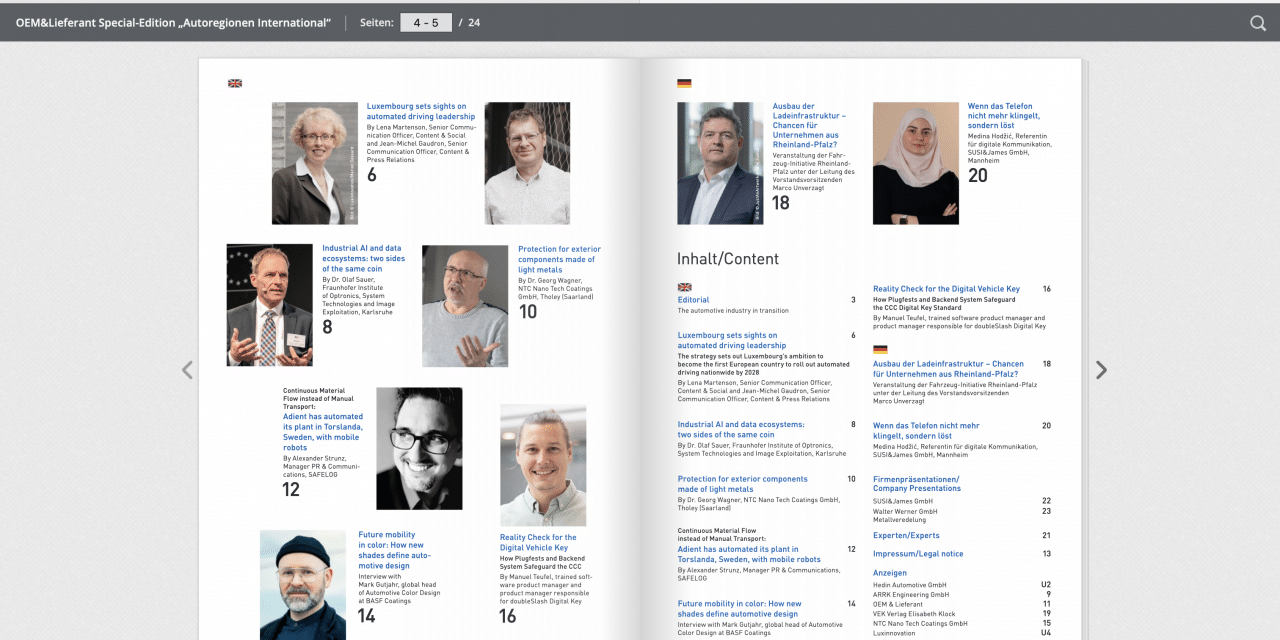Click the small UK flag above the Editorial entry
Image resolution: width=1280 pixels, height=640 pixels.
pyautogui.click(x=684, y=287)
